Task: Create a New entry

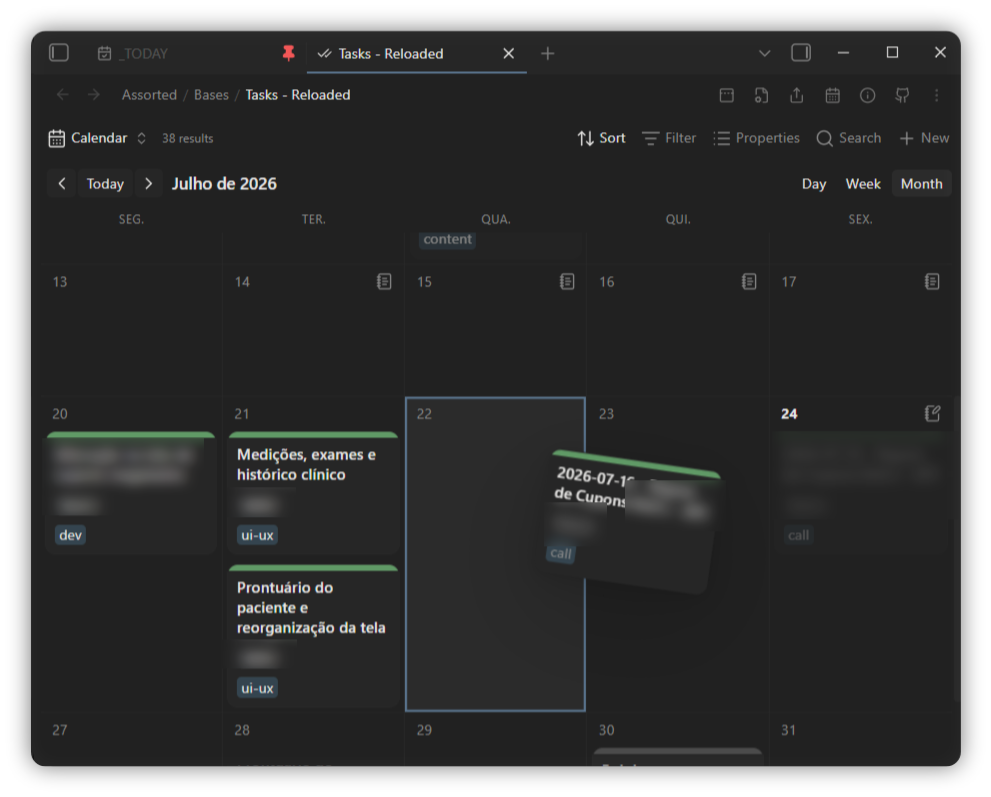Action: 924,138
